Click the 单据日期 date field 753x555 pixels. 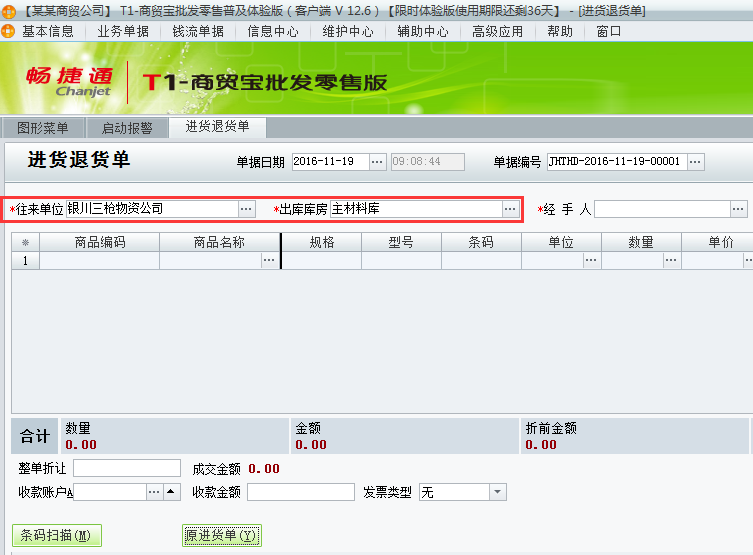click(x=330, y=162)
